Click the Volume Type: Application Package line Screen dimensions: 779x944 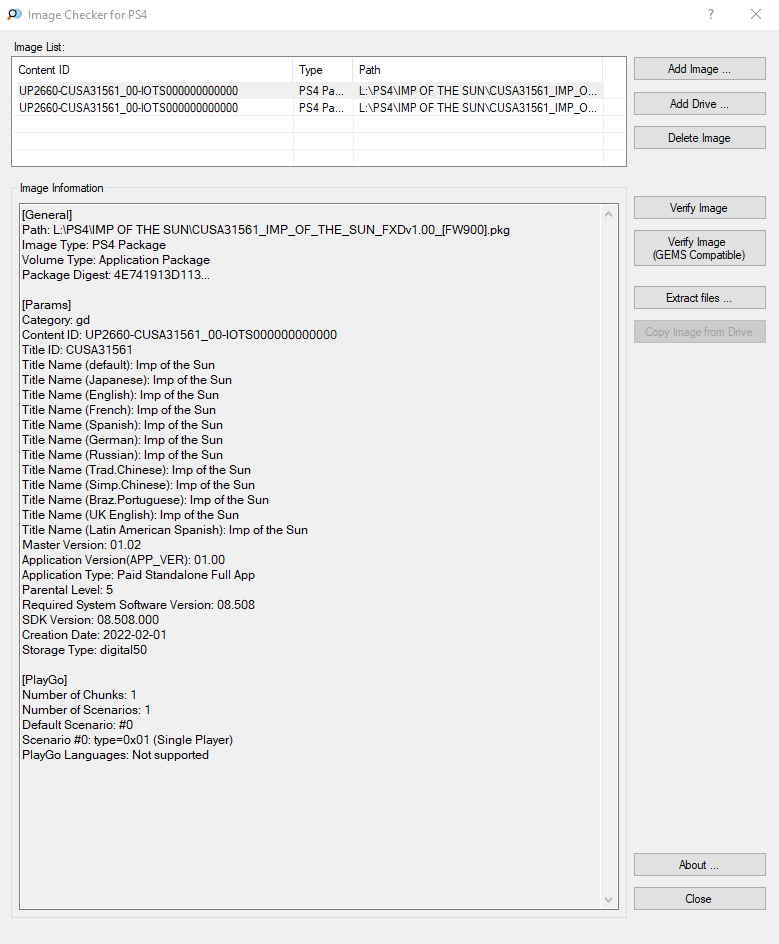pos(116,260)
